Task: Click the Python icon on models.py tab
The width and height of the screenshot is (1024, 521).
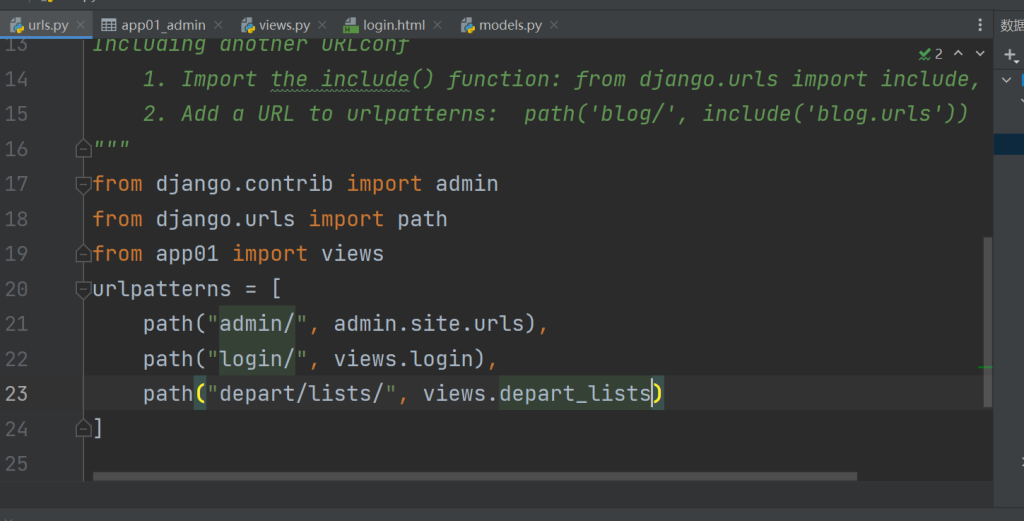Action: point(467,25)
